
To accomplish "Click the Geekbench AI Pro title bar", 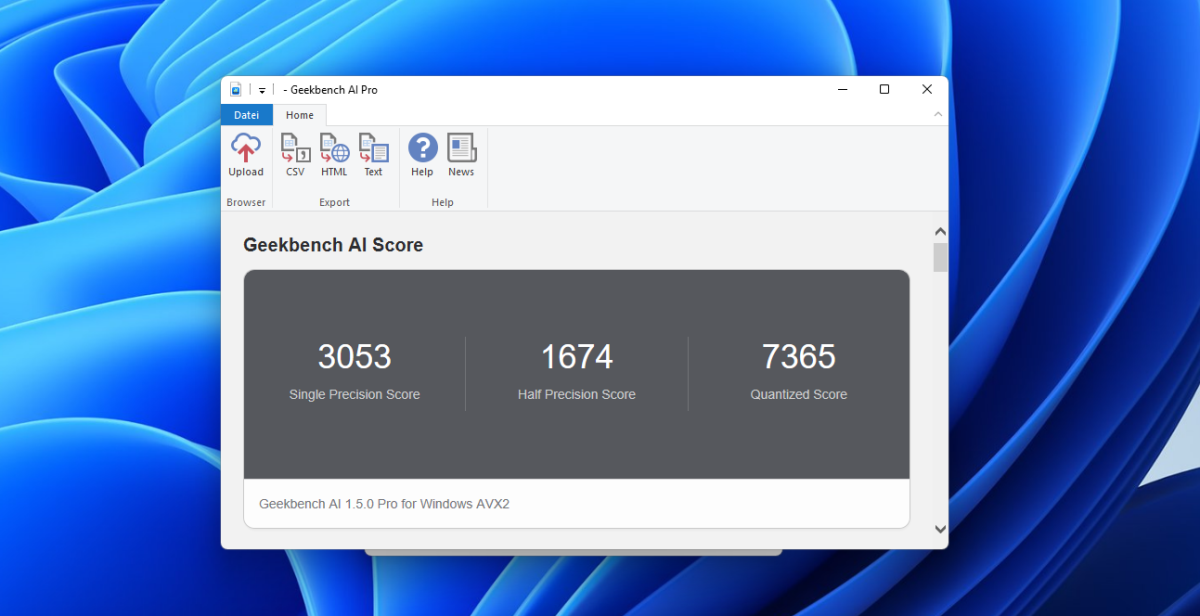I will [600, 89].
